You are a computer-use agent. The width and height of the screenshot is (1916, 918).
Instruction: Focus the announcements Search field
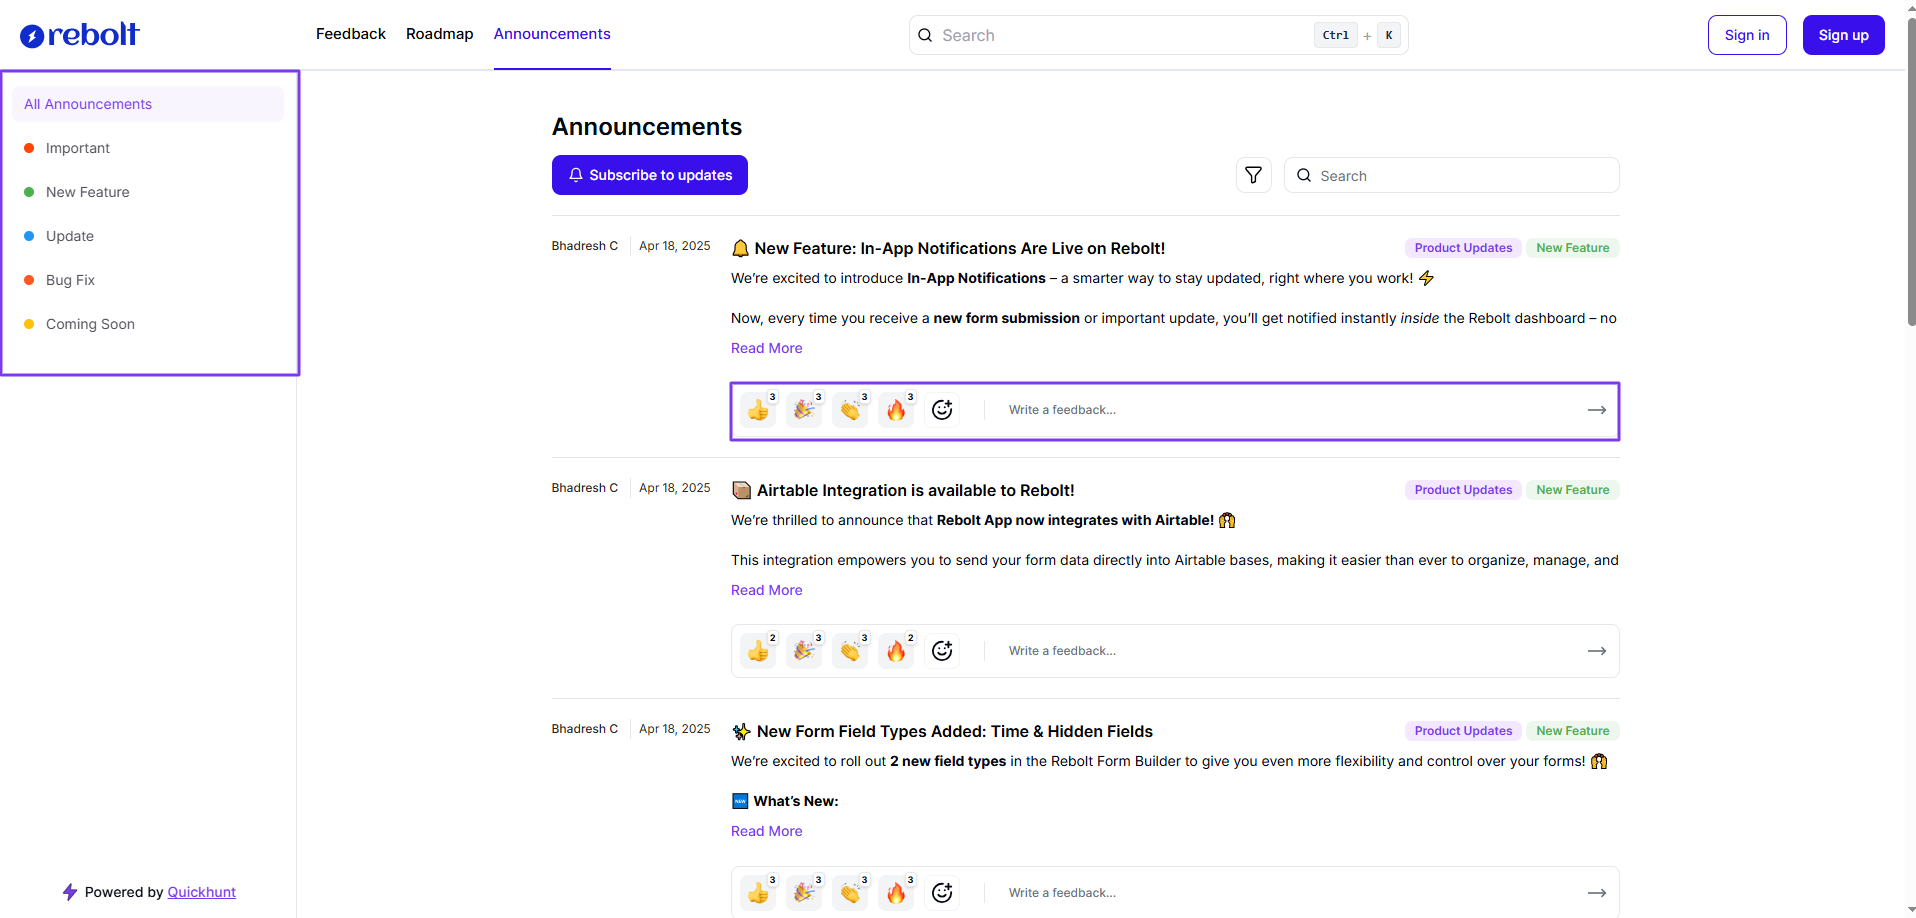[x=1451, y=175]
